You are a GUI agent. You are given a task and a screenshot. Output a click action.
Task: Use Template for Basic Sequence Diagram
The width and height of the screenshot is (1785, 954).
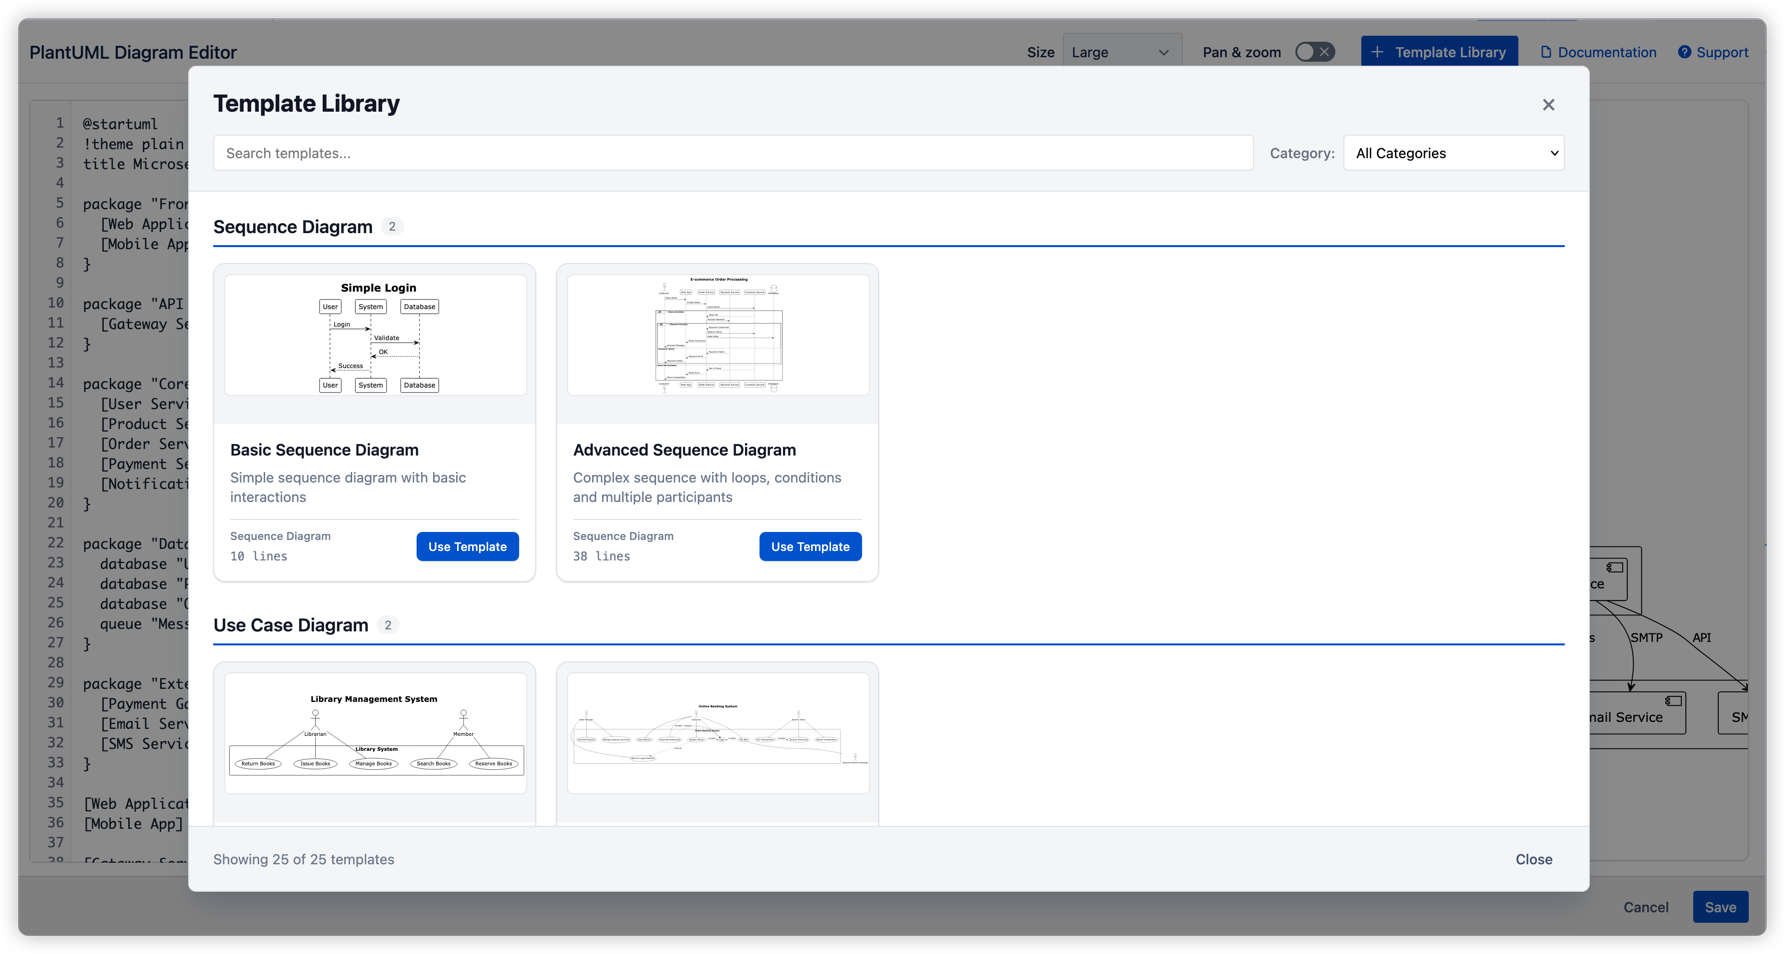click(467, 546)
